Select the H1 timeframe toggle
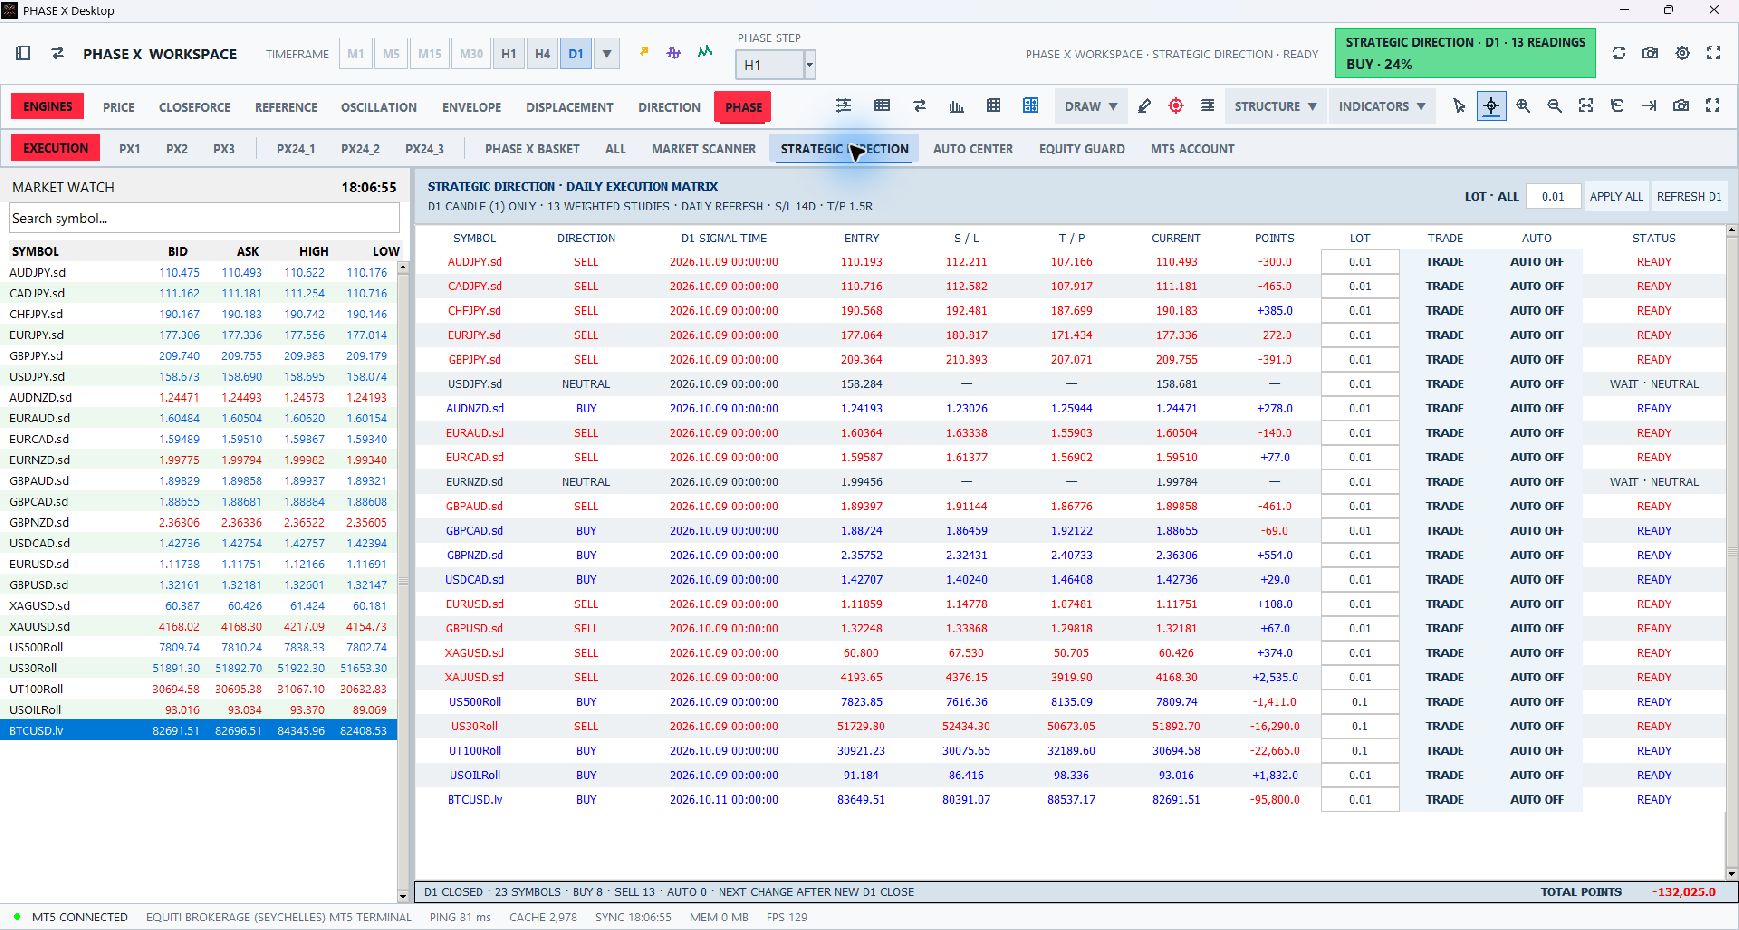 pyautogui.click(x=509, y=53)
